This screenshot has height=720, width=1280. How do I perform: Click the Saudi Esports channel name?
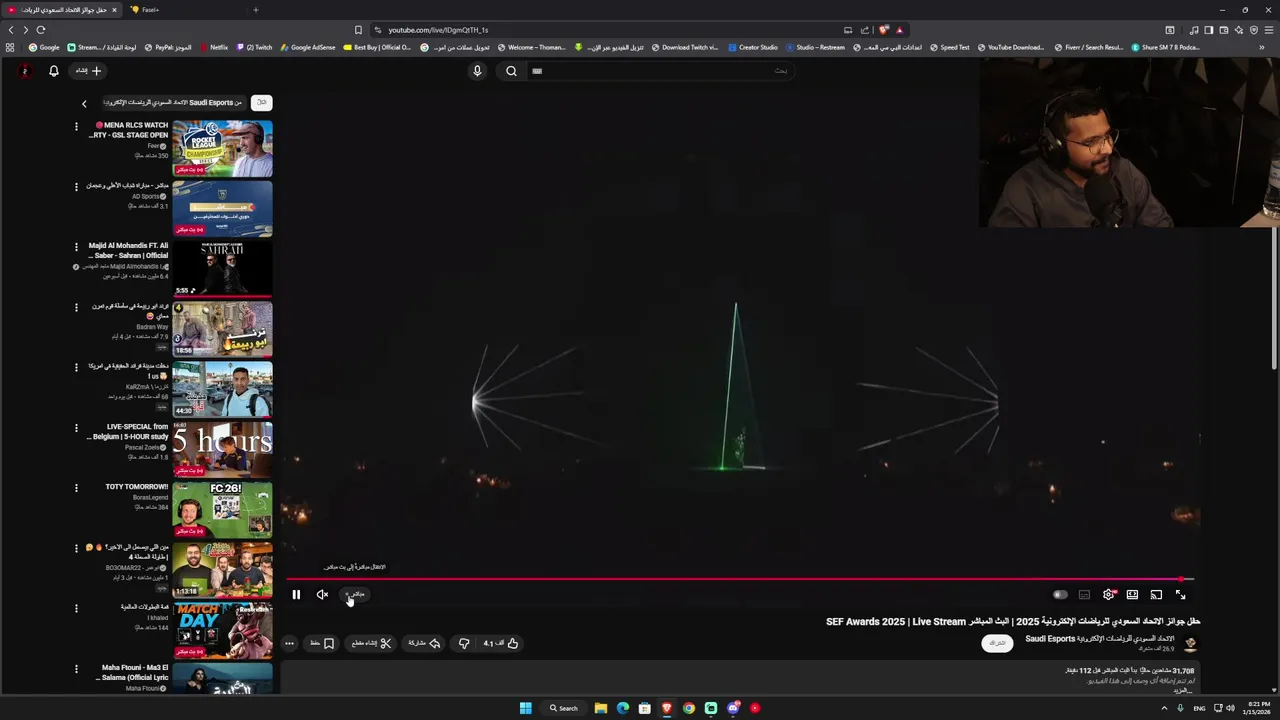(1099, 639)
